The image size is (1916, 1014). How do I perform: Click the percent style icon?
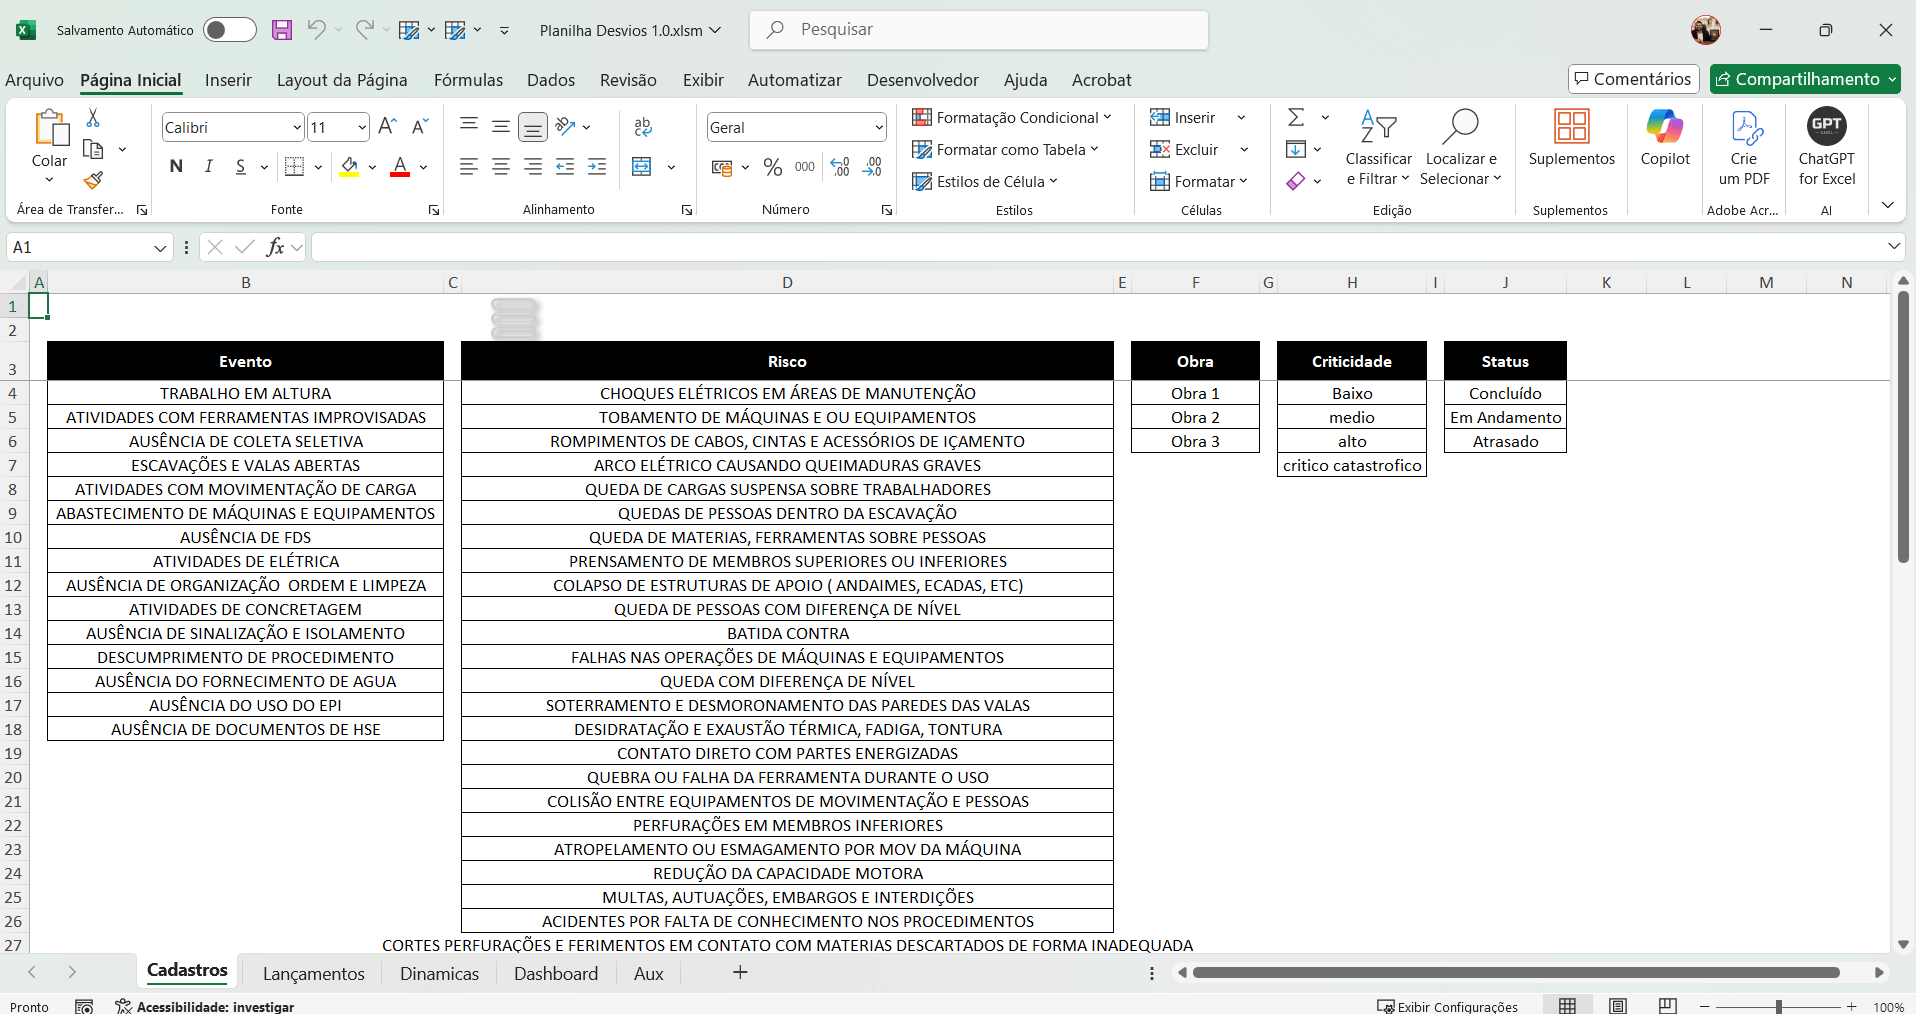tap(772, 167)
